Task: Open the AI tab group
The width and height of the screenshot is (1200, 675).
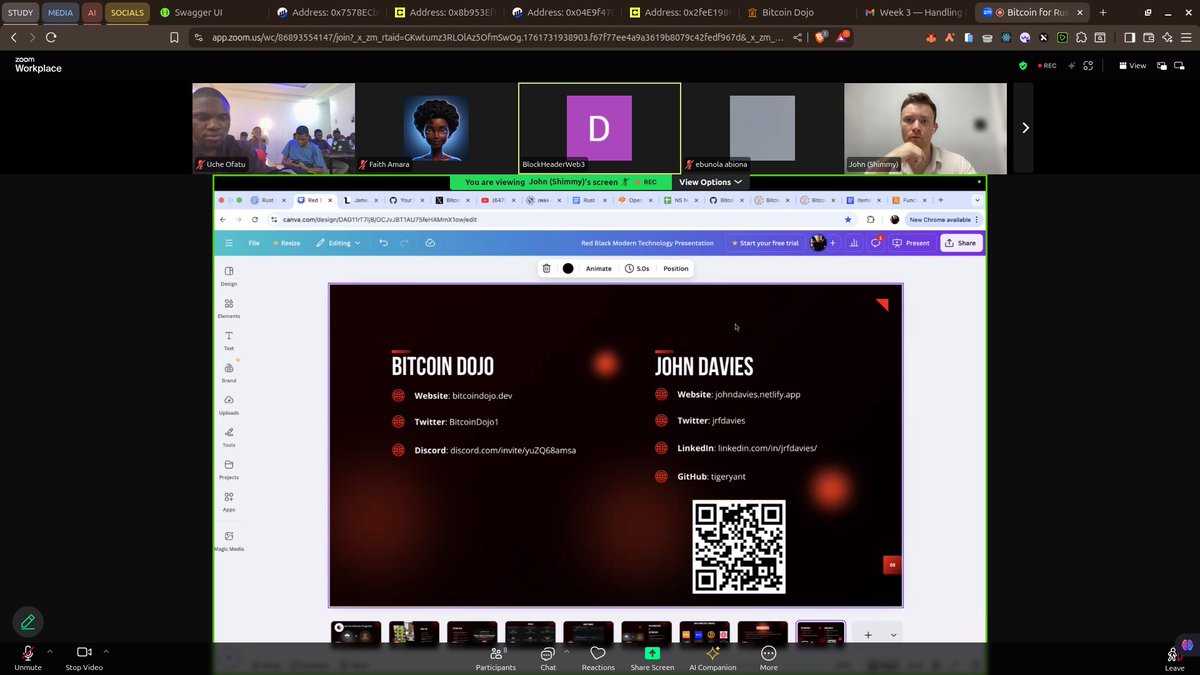Action: pos(92,13)
